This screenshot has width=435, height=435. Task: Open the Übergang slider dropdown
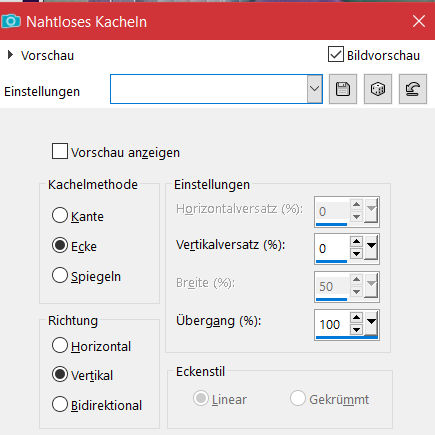[371, 323]
